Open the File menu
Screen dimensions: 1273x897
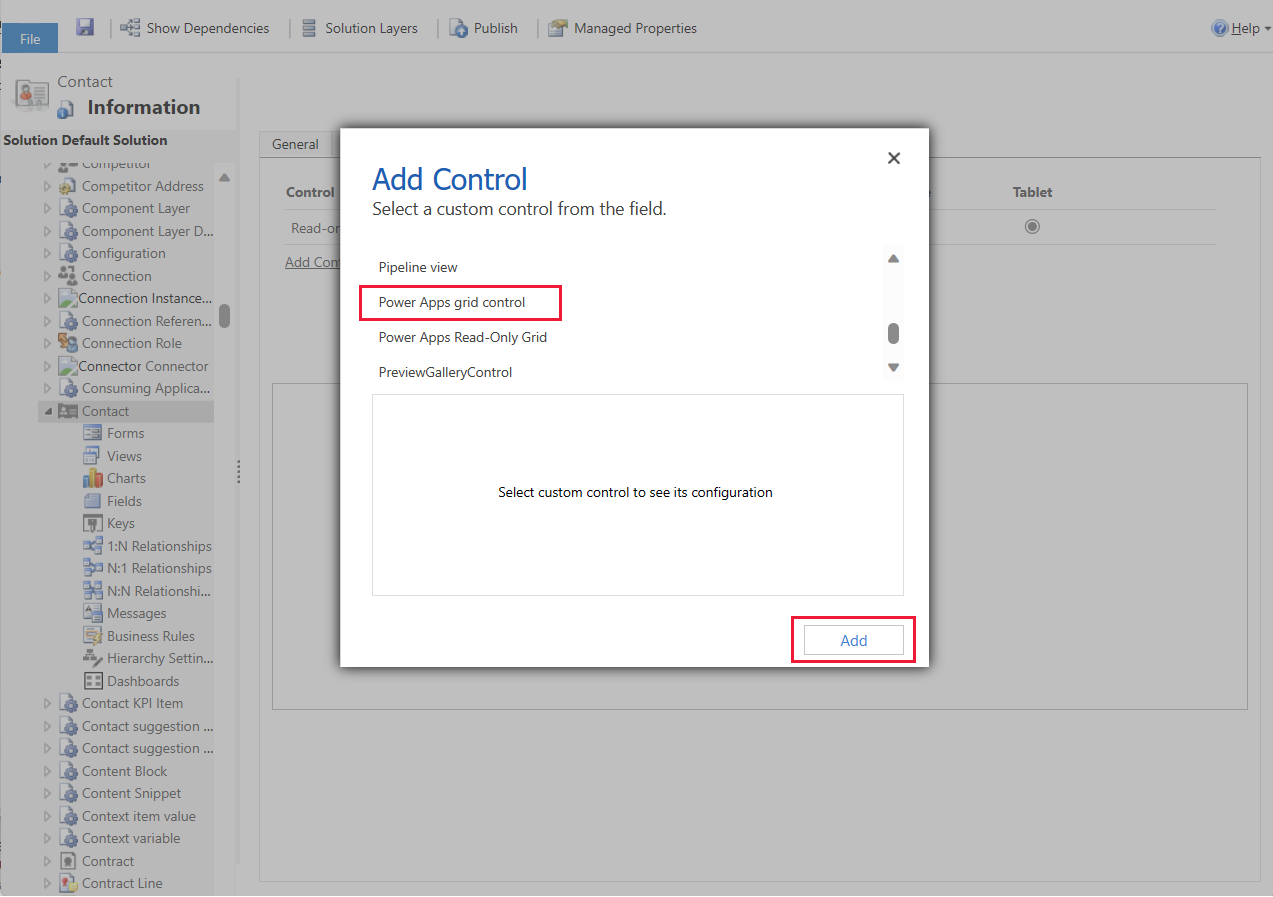30,39
